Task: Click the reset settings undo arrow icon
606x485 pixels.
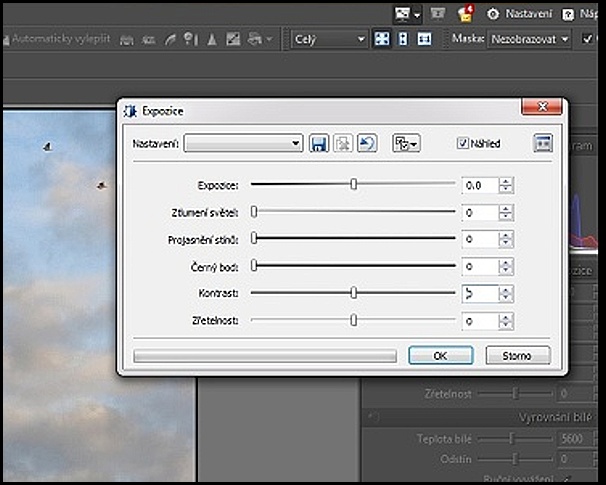Action: [x=367, y=144]
